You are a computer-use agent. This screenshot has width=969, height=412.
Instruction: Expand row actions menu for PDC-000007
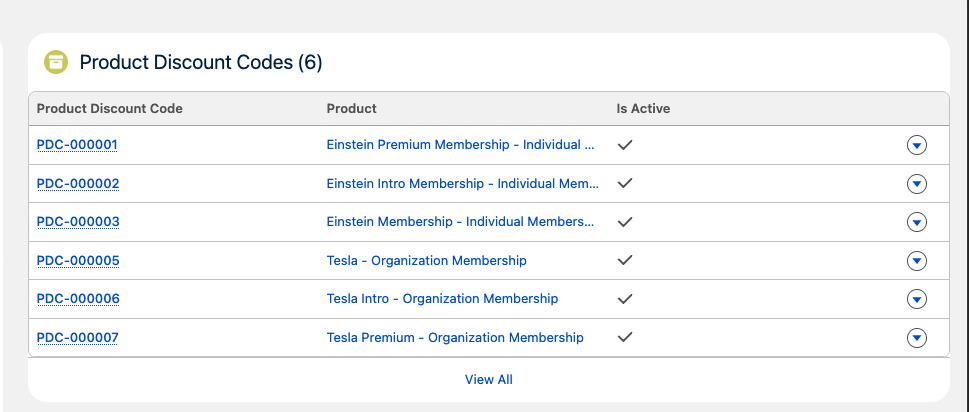(x=916, y=338)
